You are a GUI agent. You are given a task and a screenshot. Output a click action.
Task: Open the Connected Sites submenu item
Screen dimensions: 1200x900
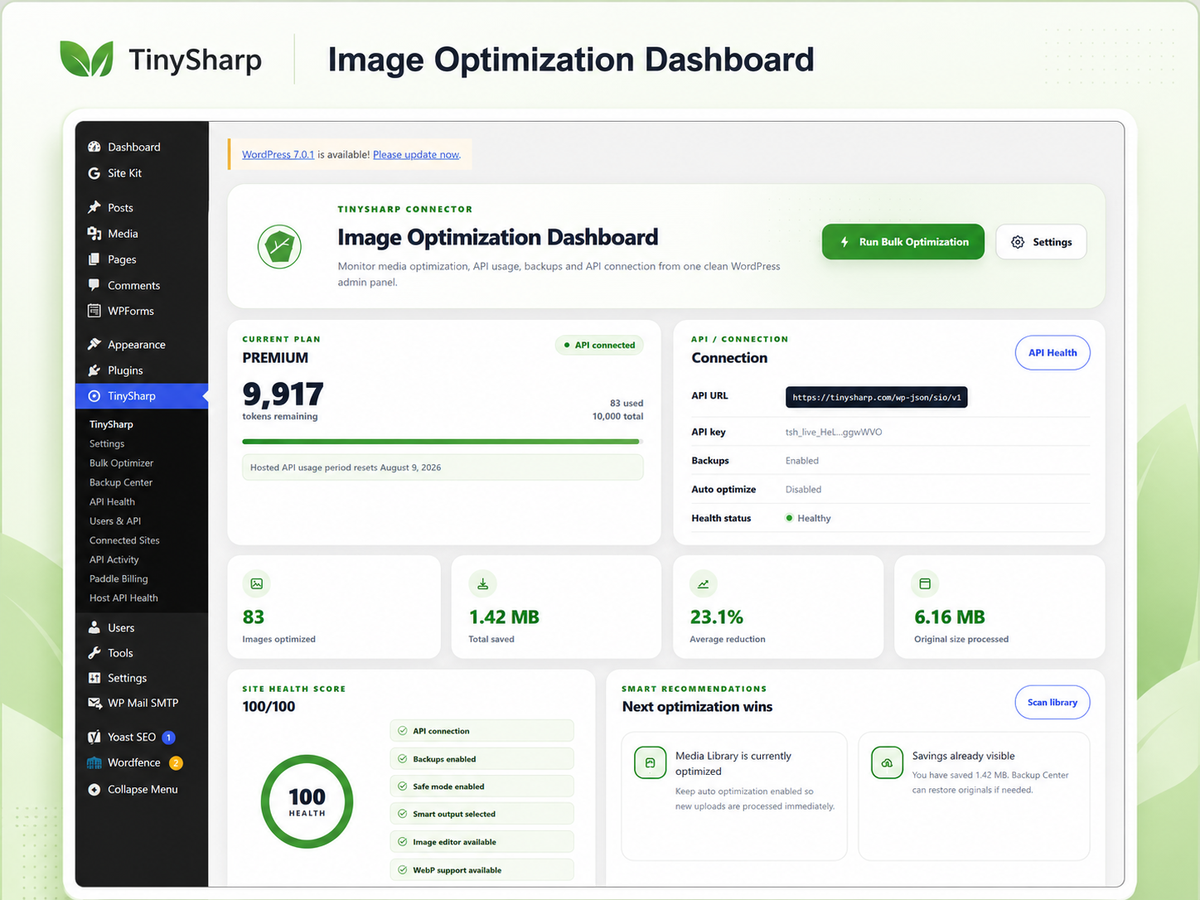pos(124,540)
